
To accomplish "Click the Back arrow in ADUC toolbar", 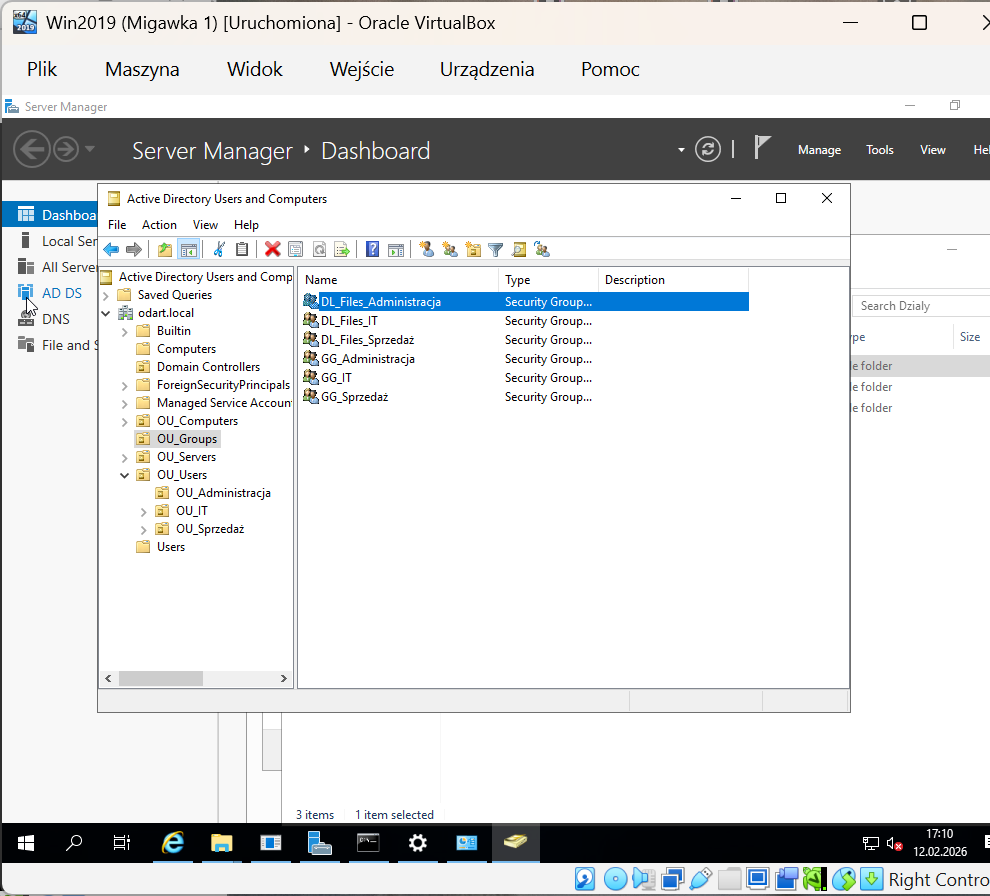I will 111,250.
